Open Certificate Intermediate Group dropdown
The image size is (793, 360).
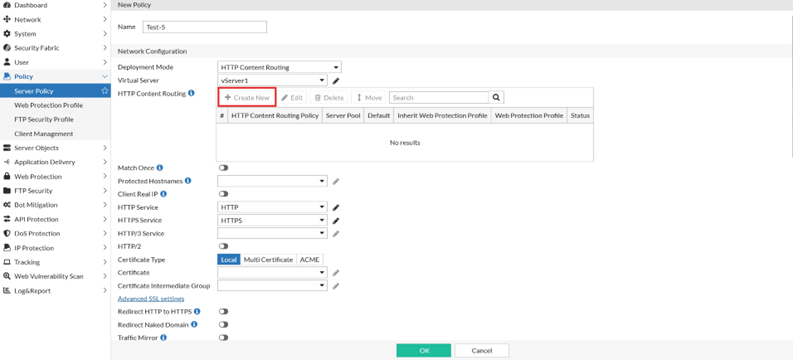273,286
